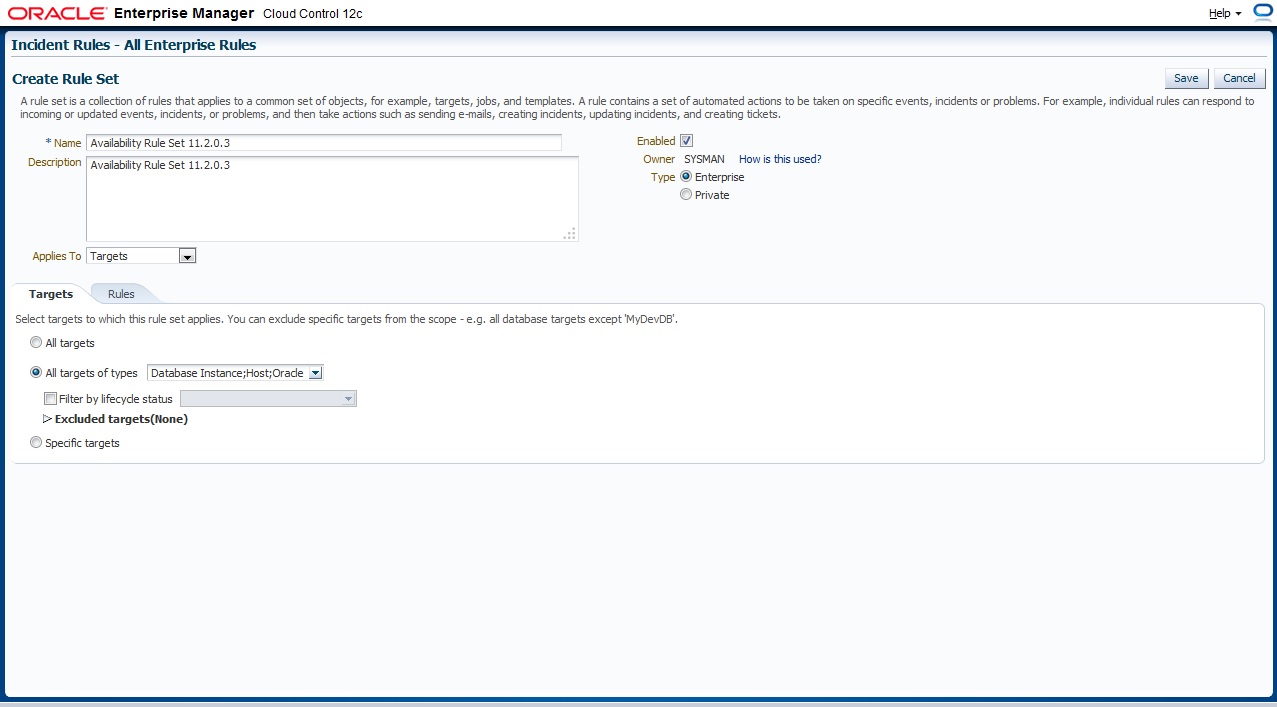Click inside the Description text area
1277x707 pixels.
coord(332,199)
